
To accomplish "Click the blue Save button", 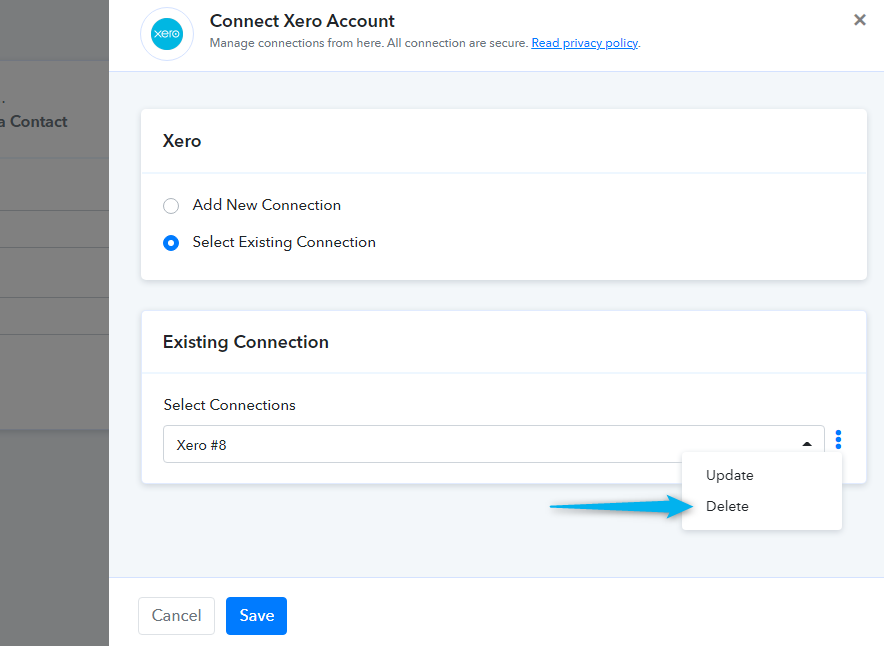I will coord(256,616).
